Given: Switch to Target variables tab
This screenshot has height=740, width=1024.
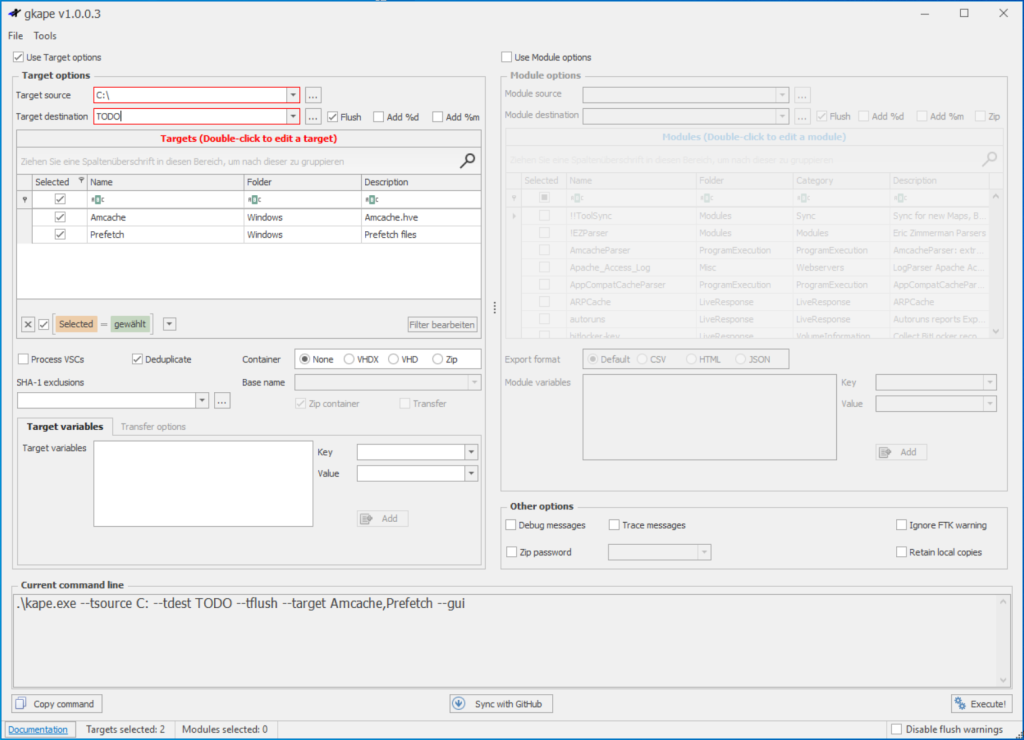Looking at the screenshot, I should [65, 426].
